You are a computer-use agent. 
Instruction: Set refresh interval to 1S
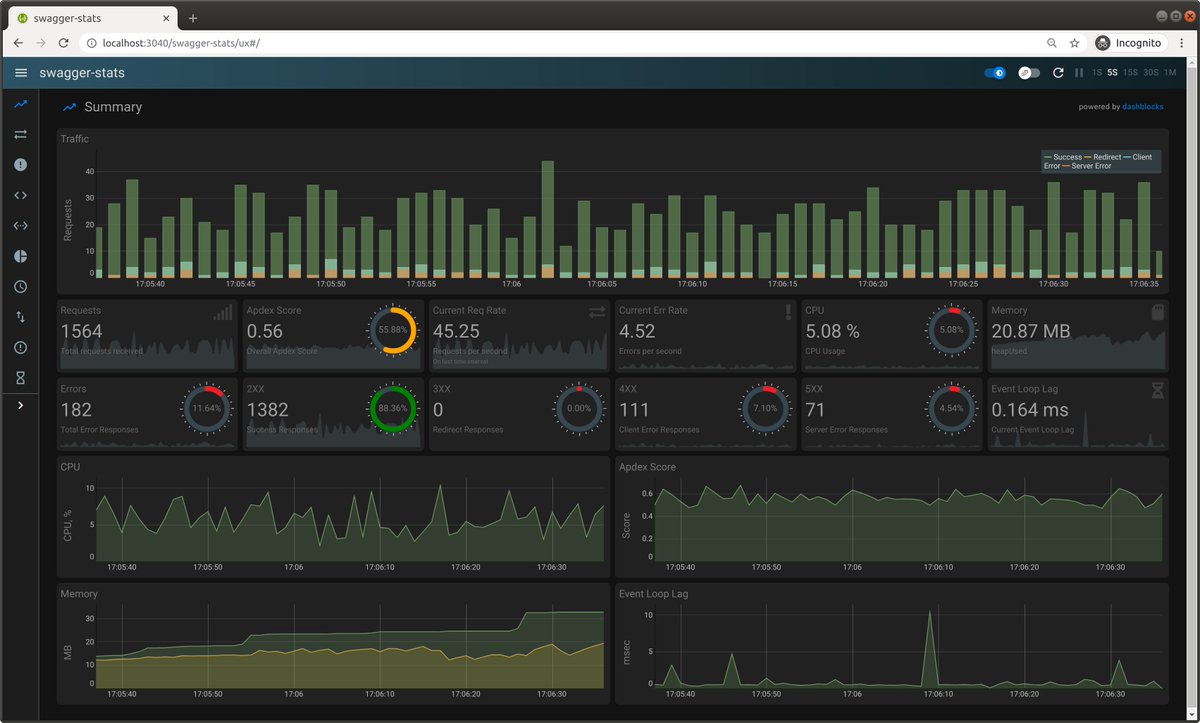point(1097,73)
